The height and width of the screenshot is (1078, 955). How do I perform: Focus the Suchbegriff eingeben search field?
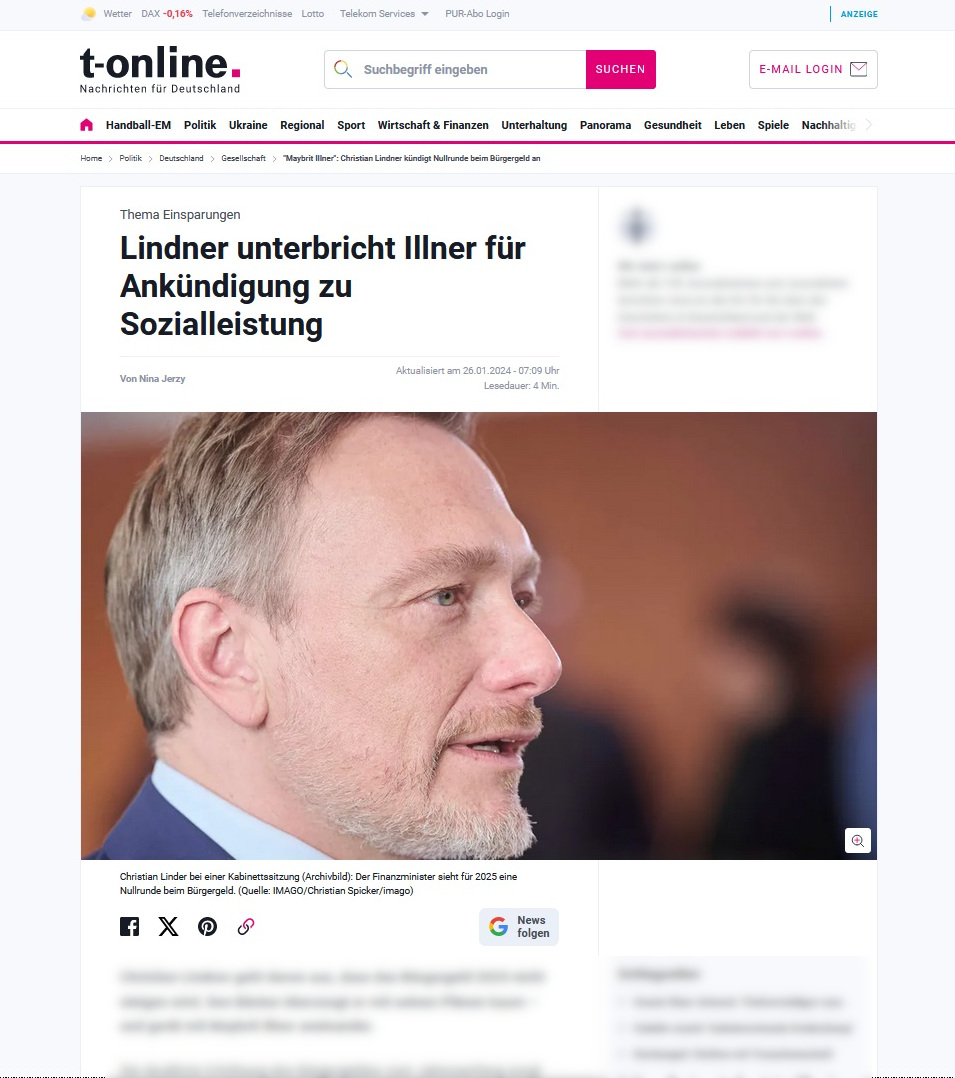[x=455, y=69]
